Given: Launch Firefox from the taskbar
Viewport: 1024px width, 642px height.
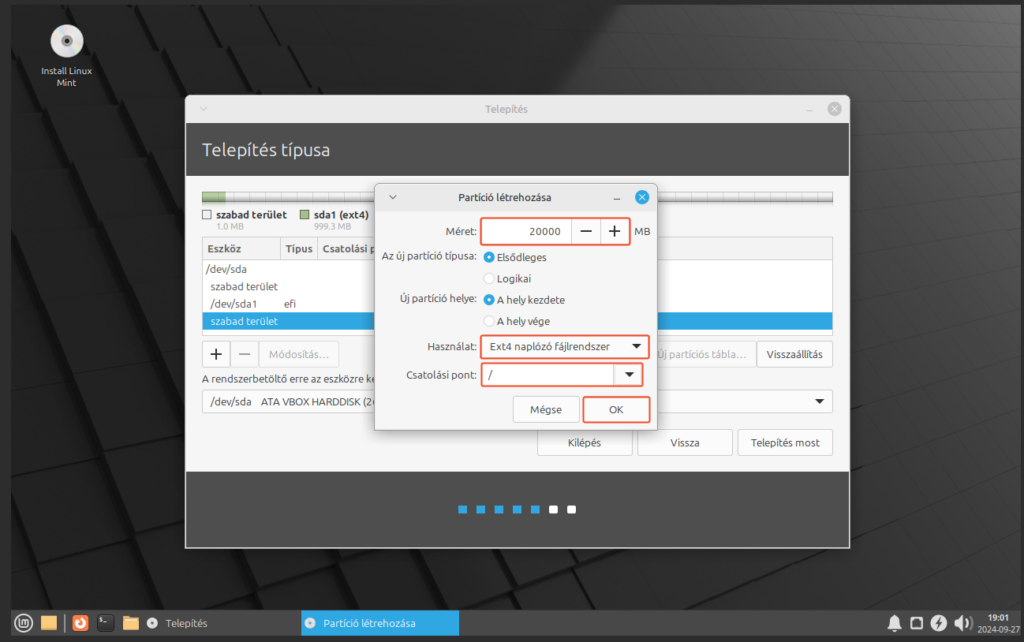Looking at the screenshot, I should 80,623.
